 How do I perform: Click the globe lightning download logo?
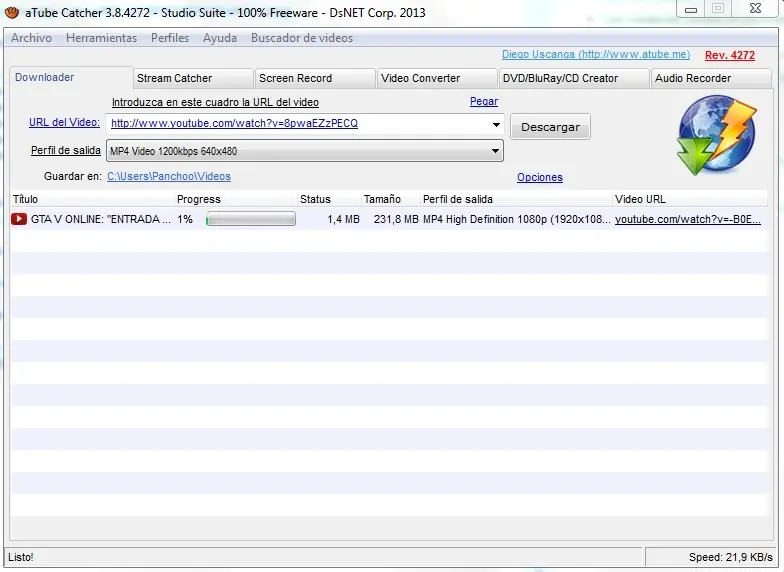716,135
